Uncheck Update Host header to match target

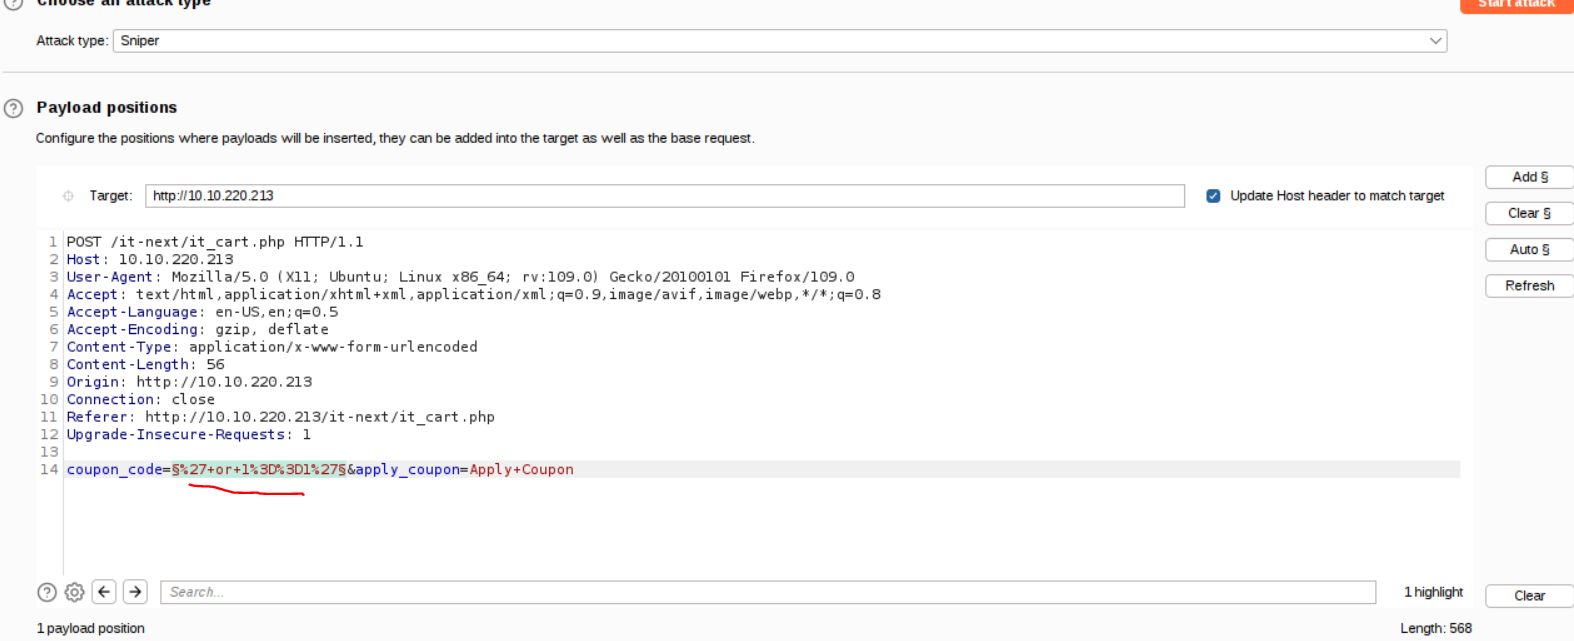coord(1213,196)
